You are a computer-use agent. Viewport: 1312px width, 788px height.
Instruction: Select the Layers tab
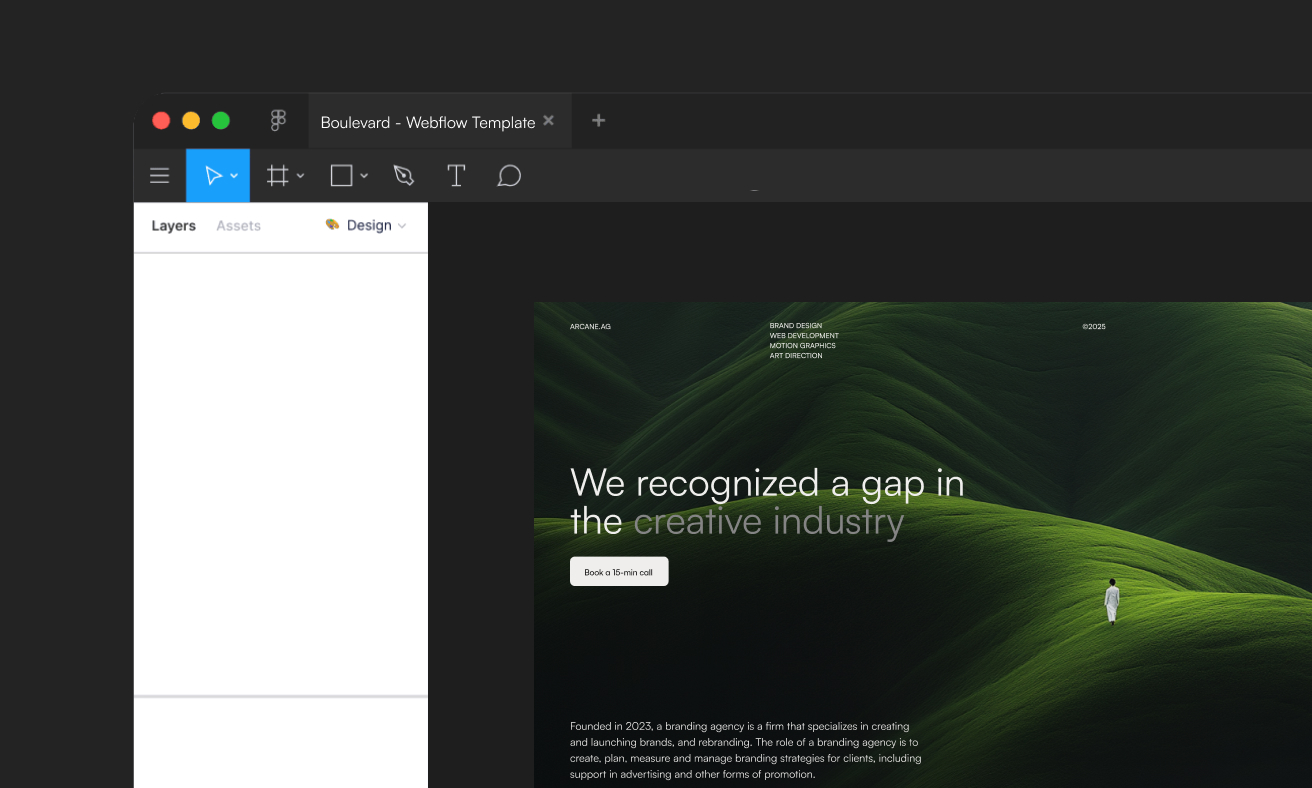tap(173, 225)
